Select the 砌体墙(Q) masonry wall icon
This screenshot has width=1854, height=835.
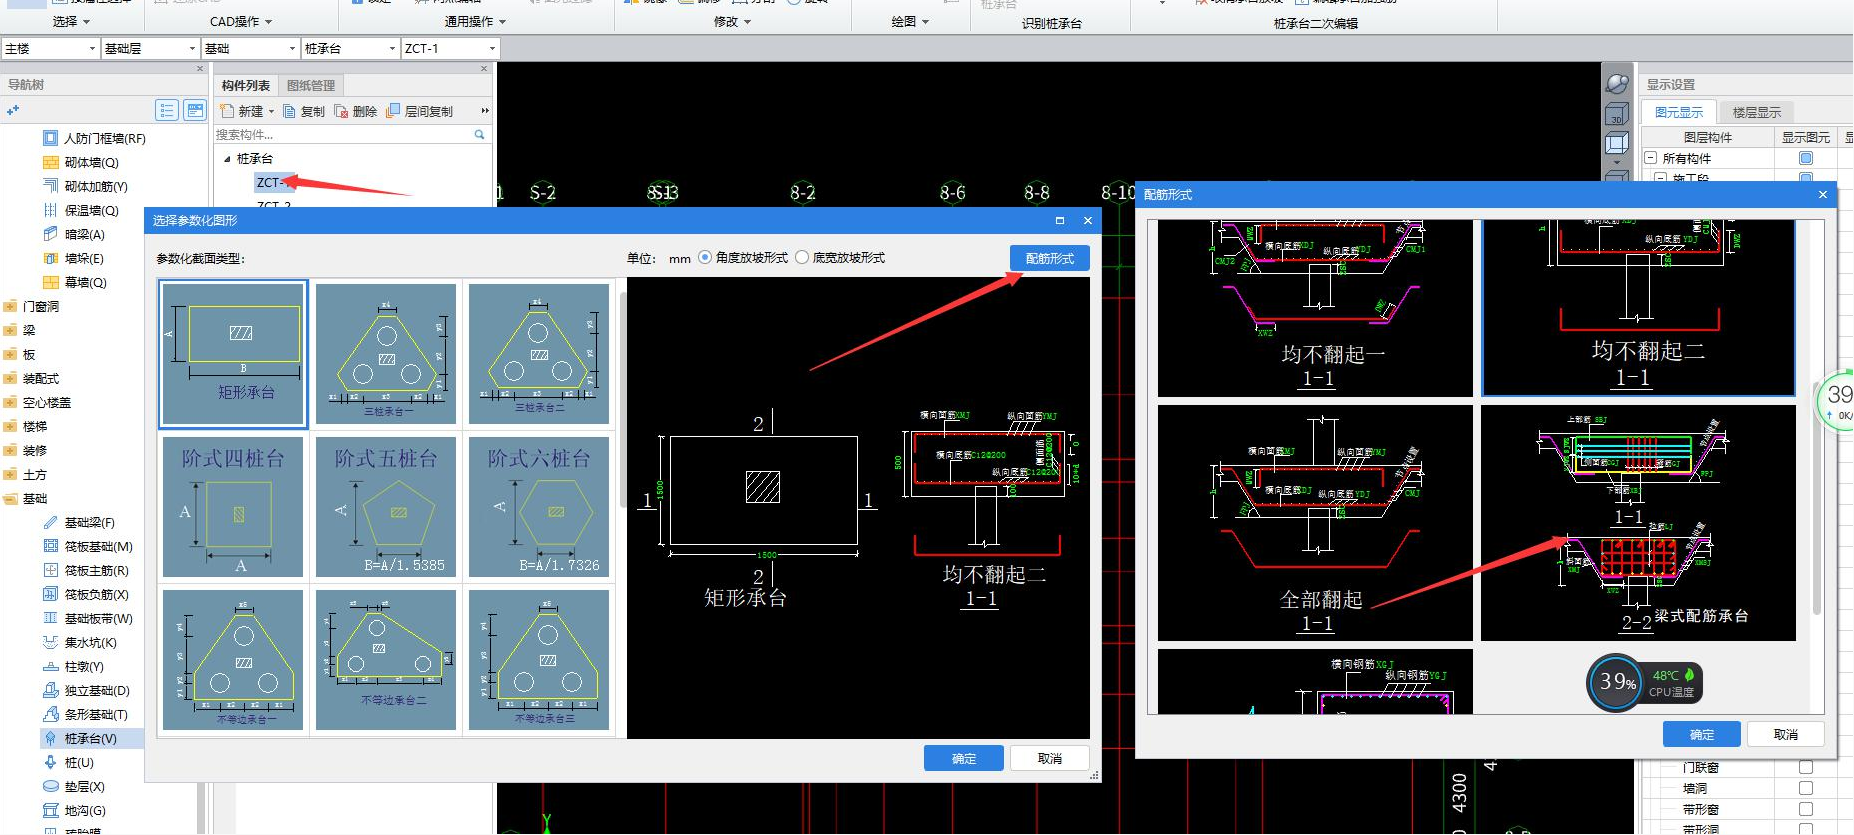pyautogui.click(x=51, y=162)
